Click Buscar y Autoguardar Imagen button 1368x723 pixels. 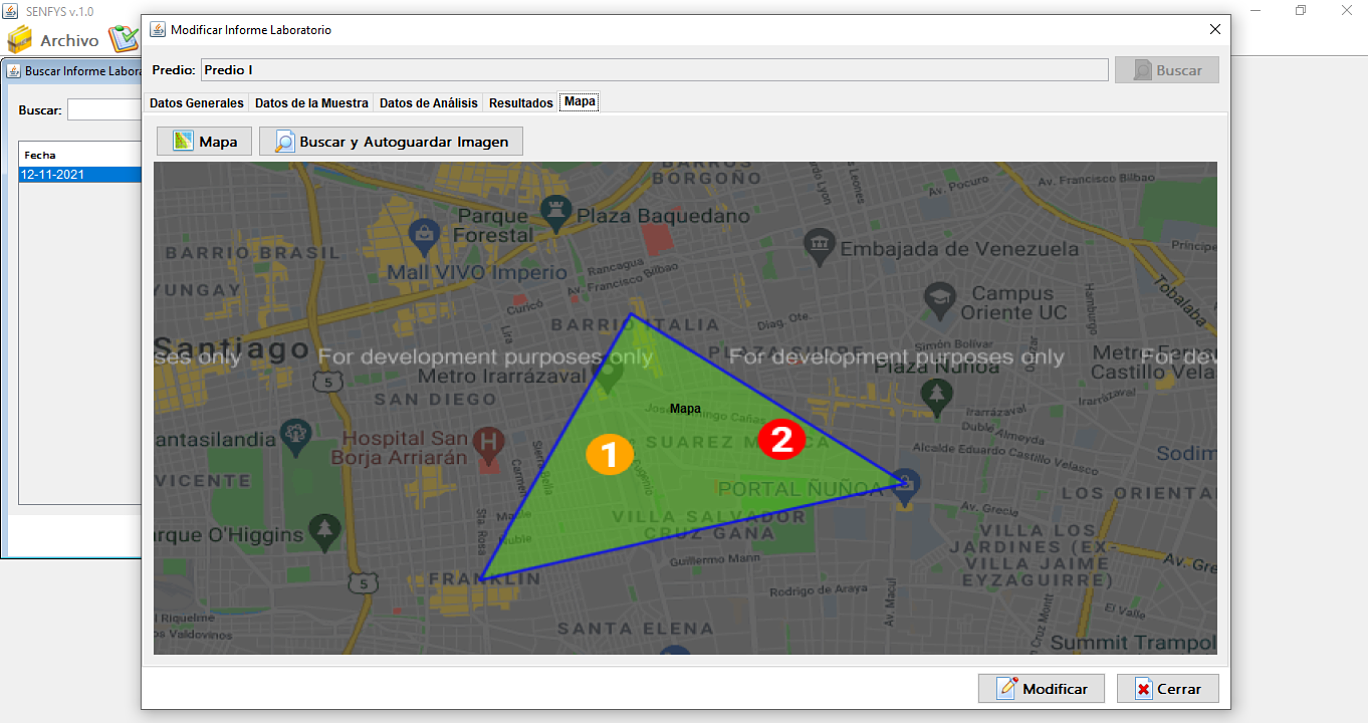tap(391, 141)
